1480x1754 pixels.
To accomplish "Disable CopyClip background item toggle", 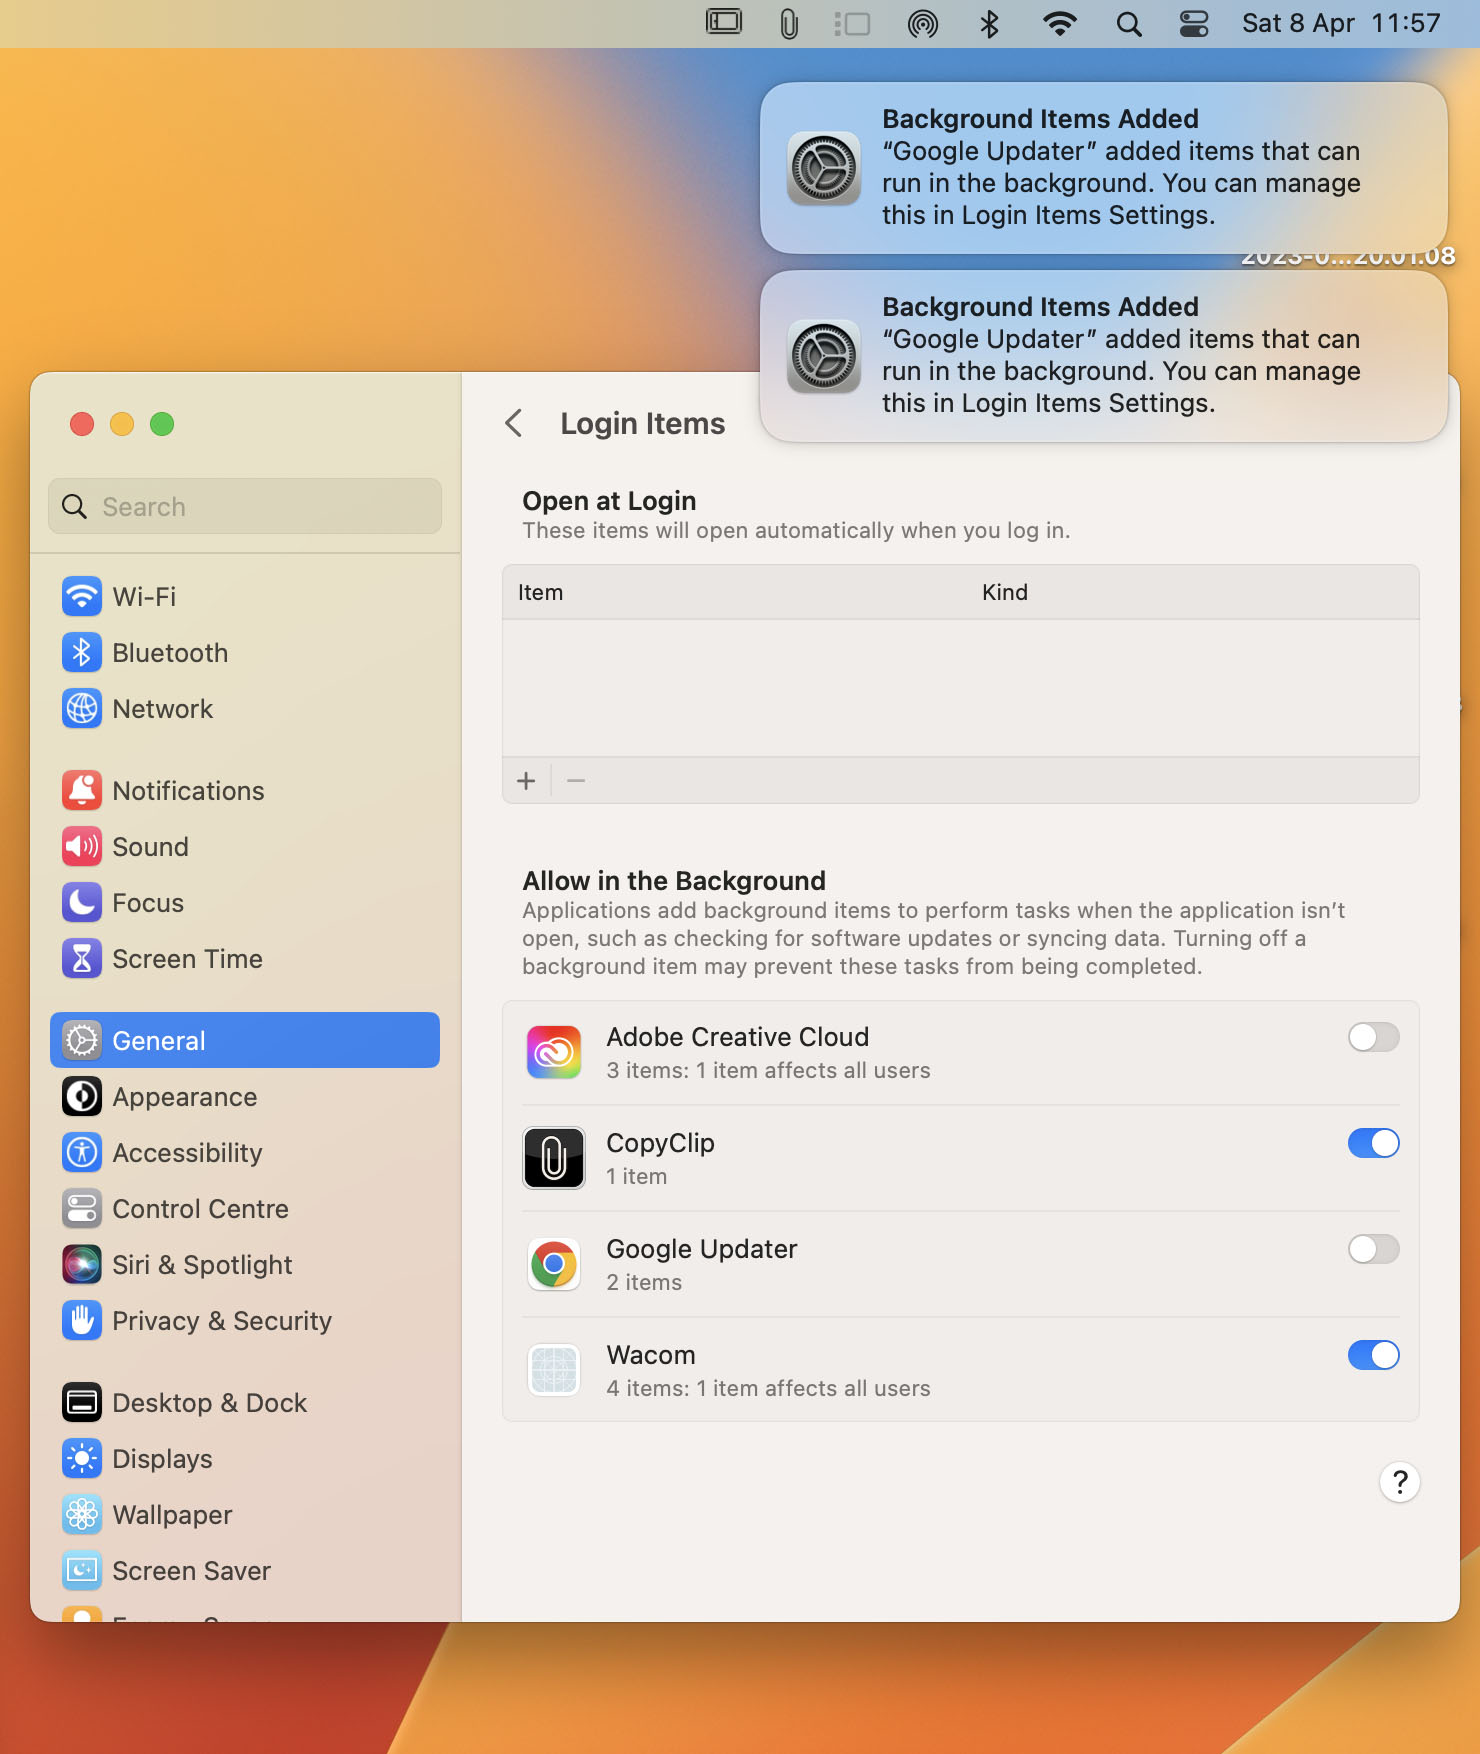I will tap(1373, 1143).
